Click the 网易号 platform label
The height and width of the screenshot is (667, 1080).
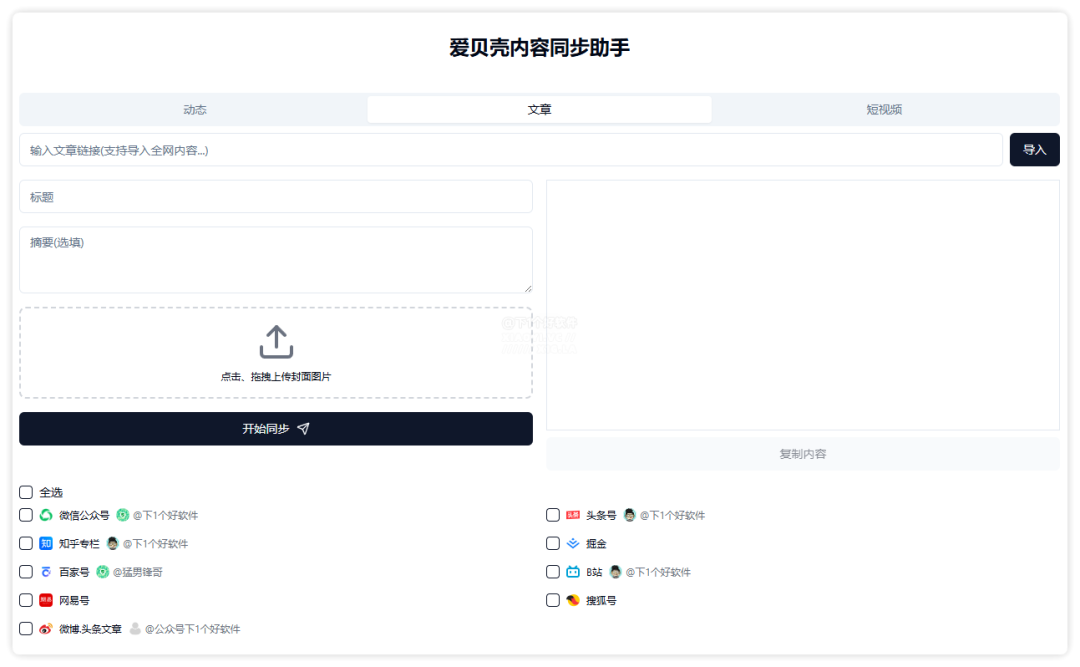click(x=74, y=600)
